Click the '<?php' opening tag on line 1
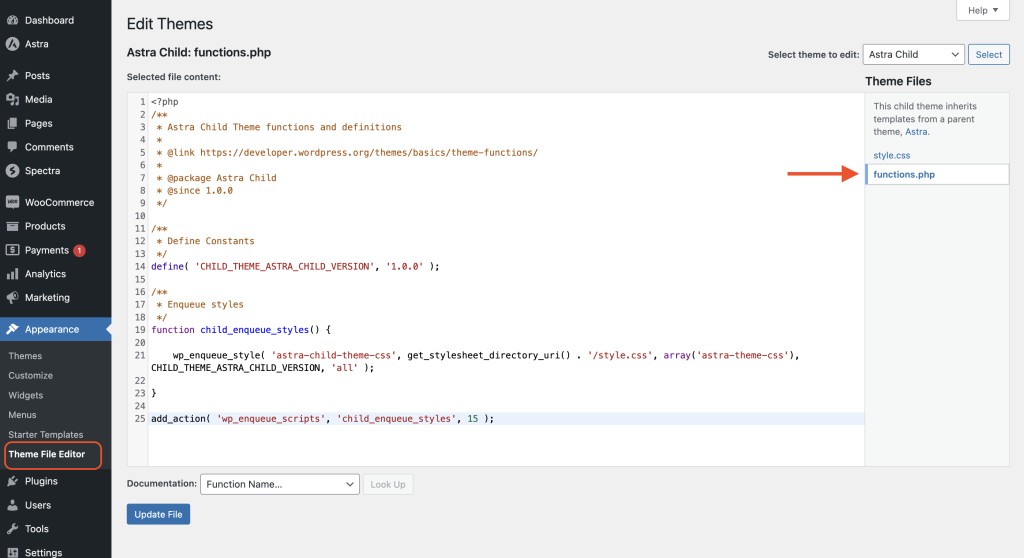The height and width of the screenshot is (558, 1024). (165, 102)
